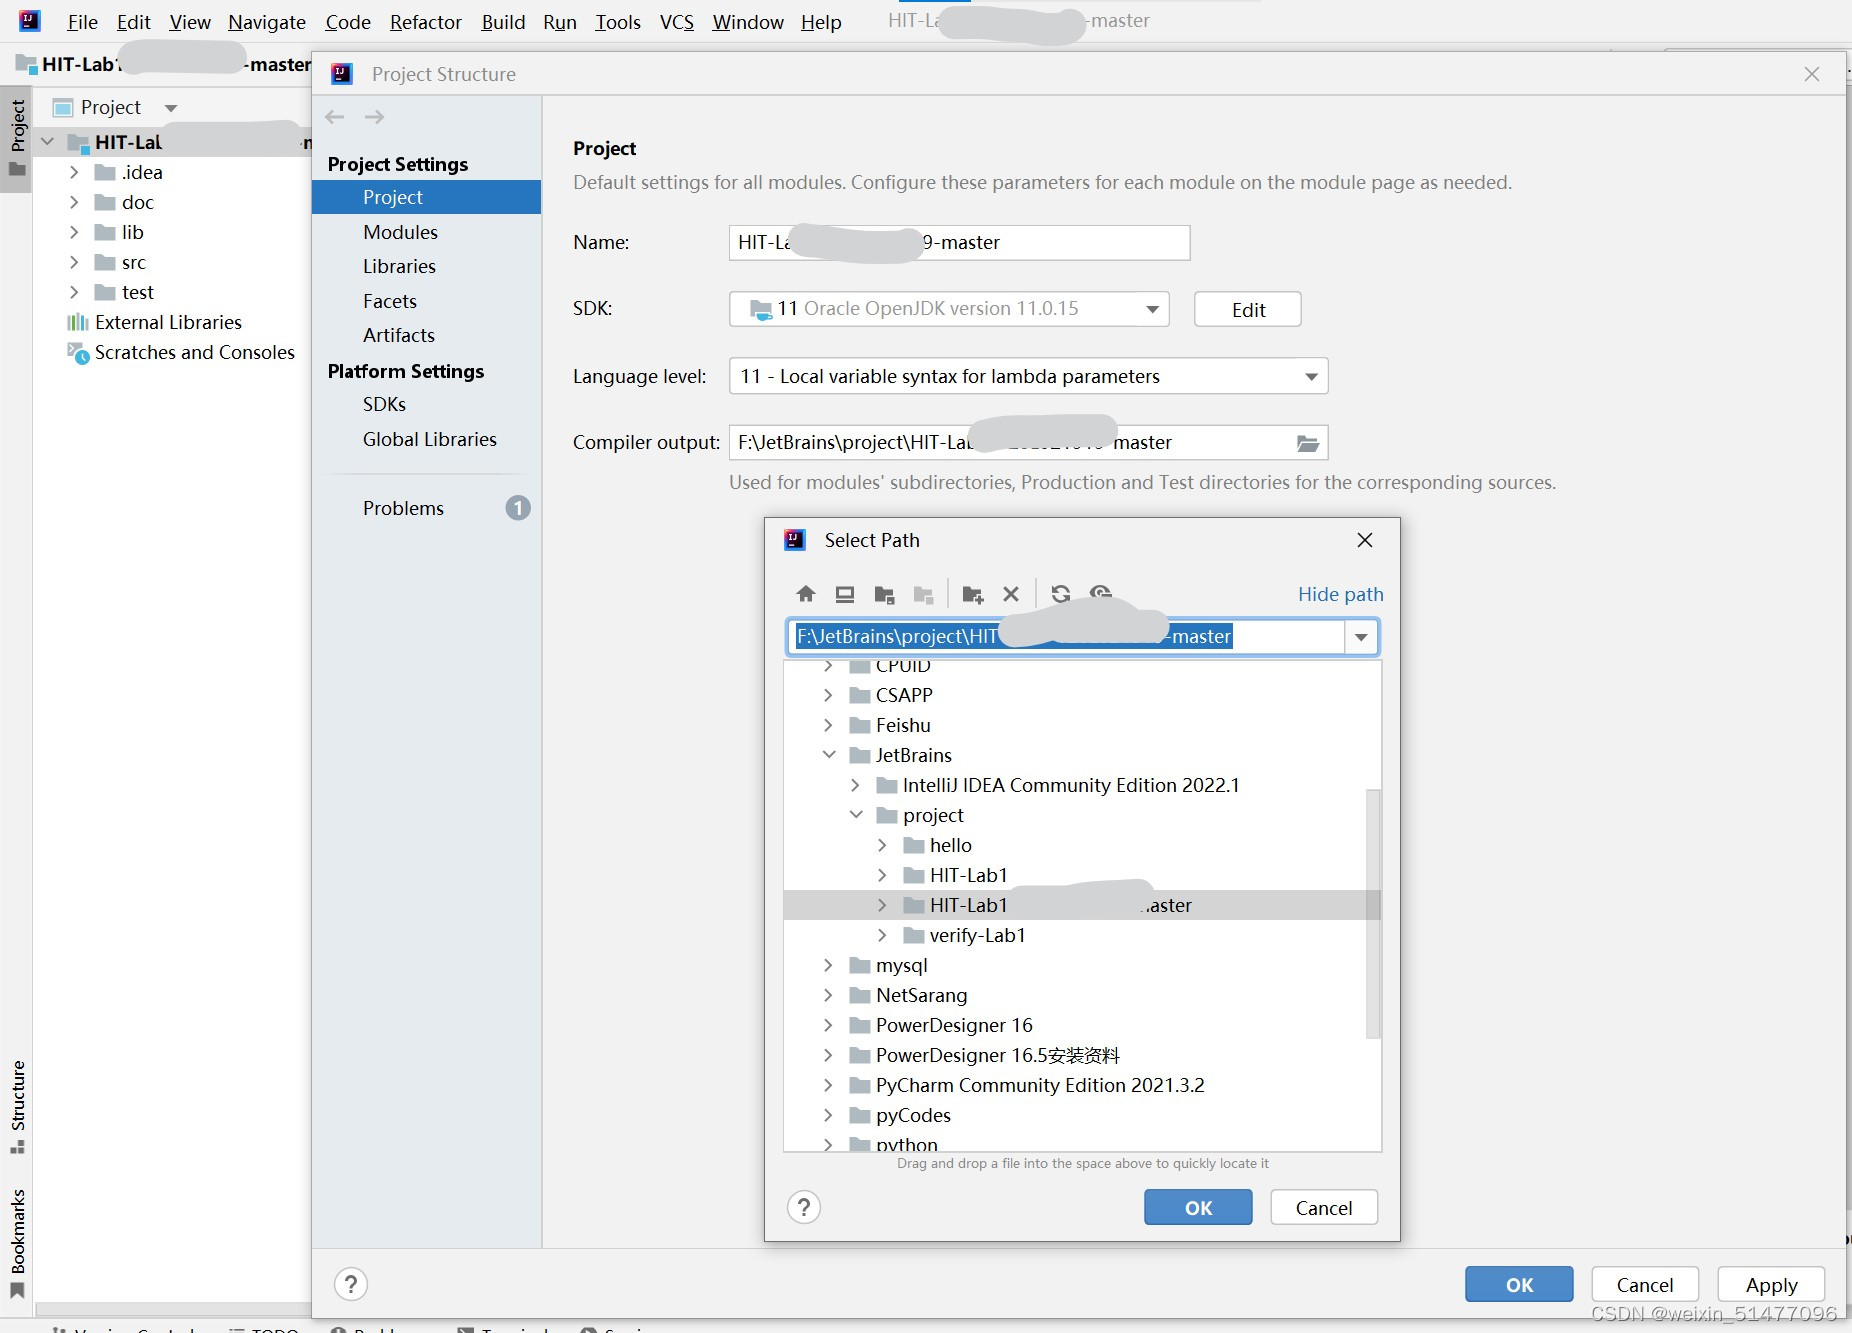Click the Scratches and Consoles icon
The image size is (1852, 1333).
coord(78,352)
